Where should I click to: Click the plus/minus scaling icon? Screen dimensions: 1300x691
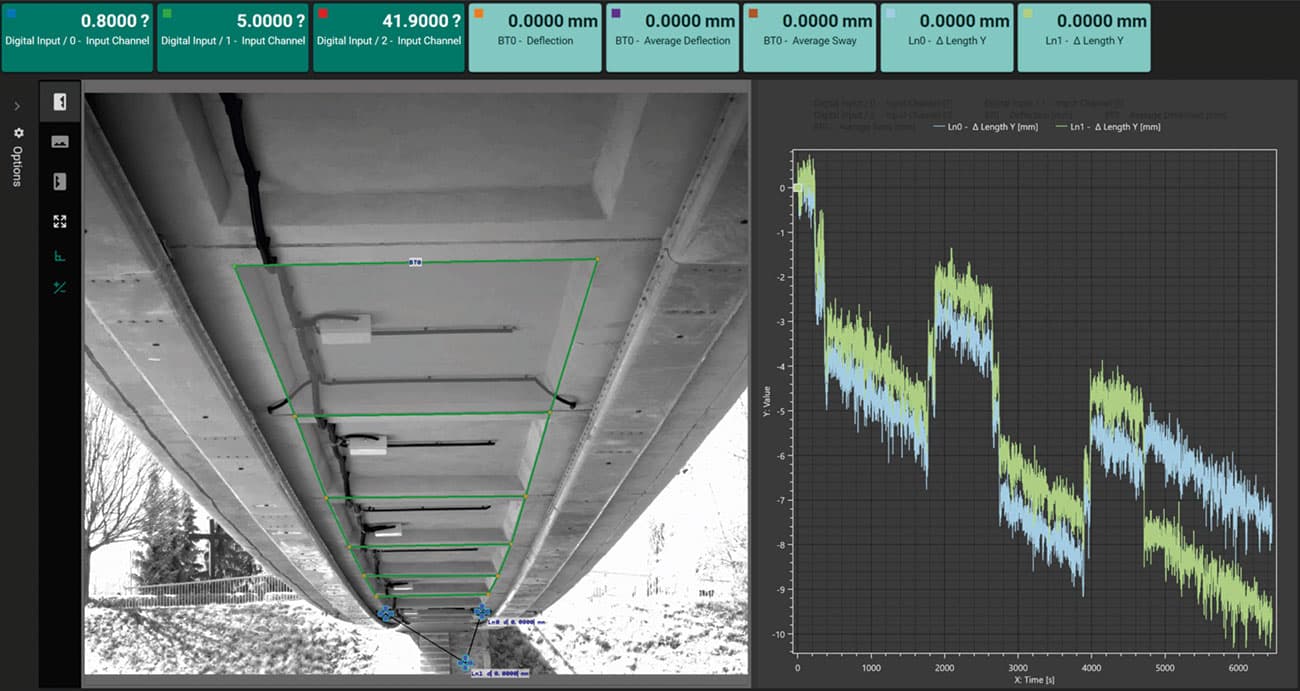(60, 288)
